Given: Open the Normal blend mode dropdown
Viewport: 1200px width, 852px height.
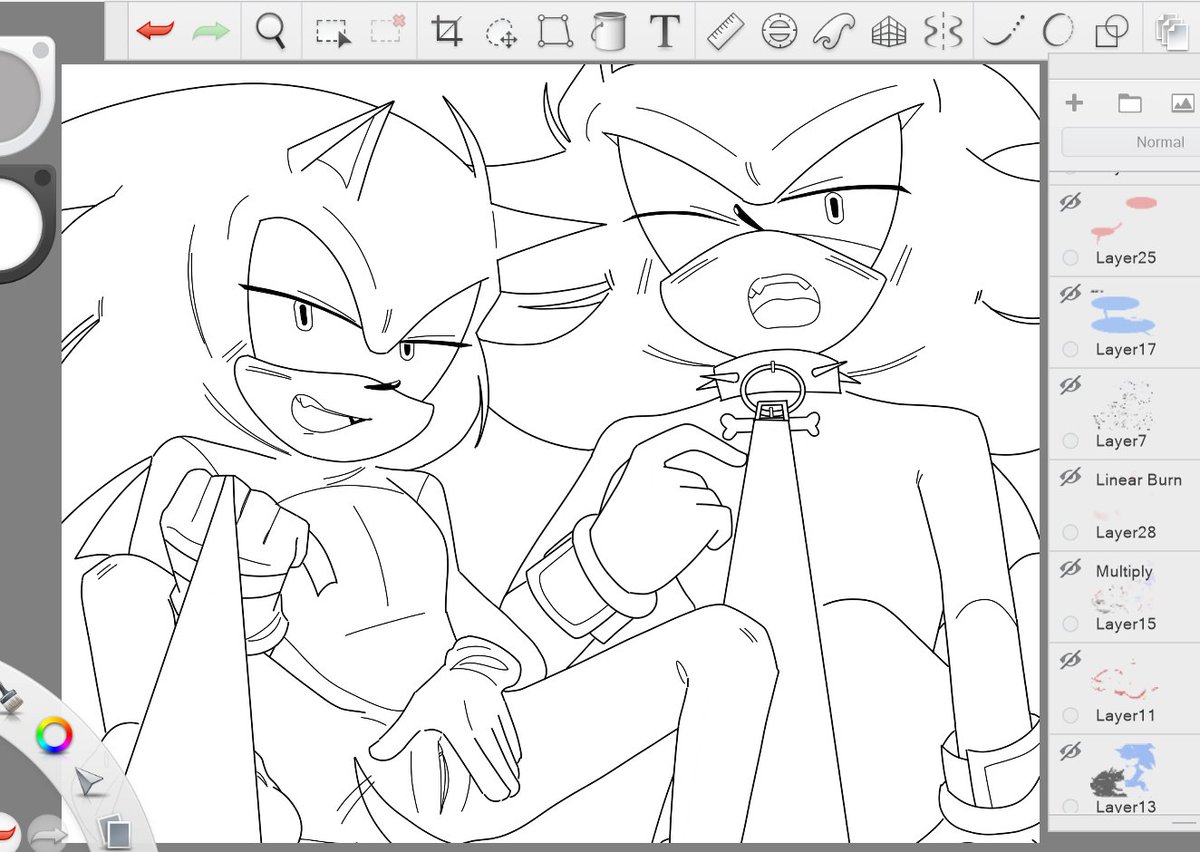Looking at the screenshot, I should point(1130,142).
